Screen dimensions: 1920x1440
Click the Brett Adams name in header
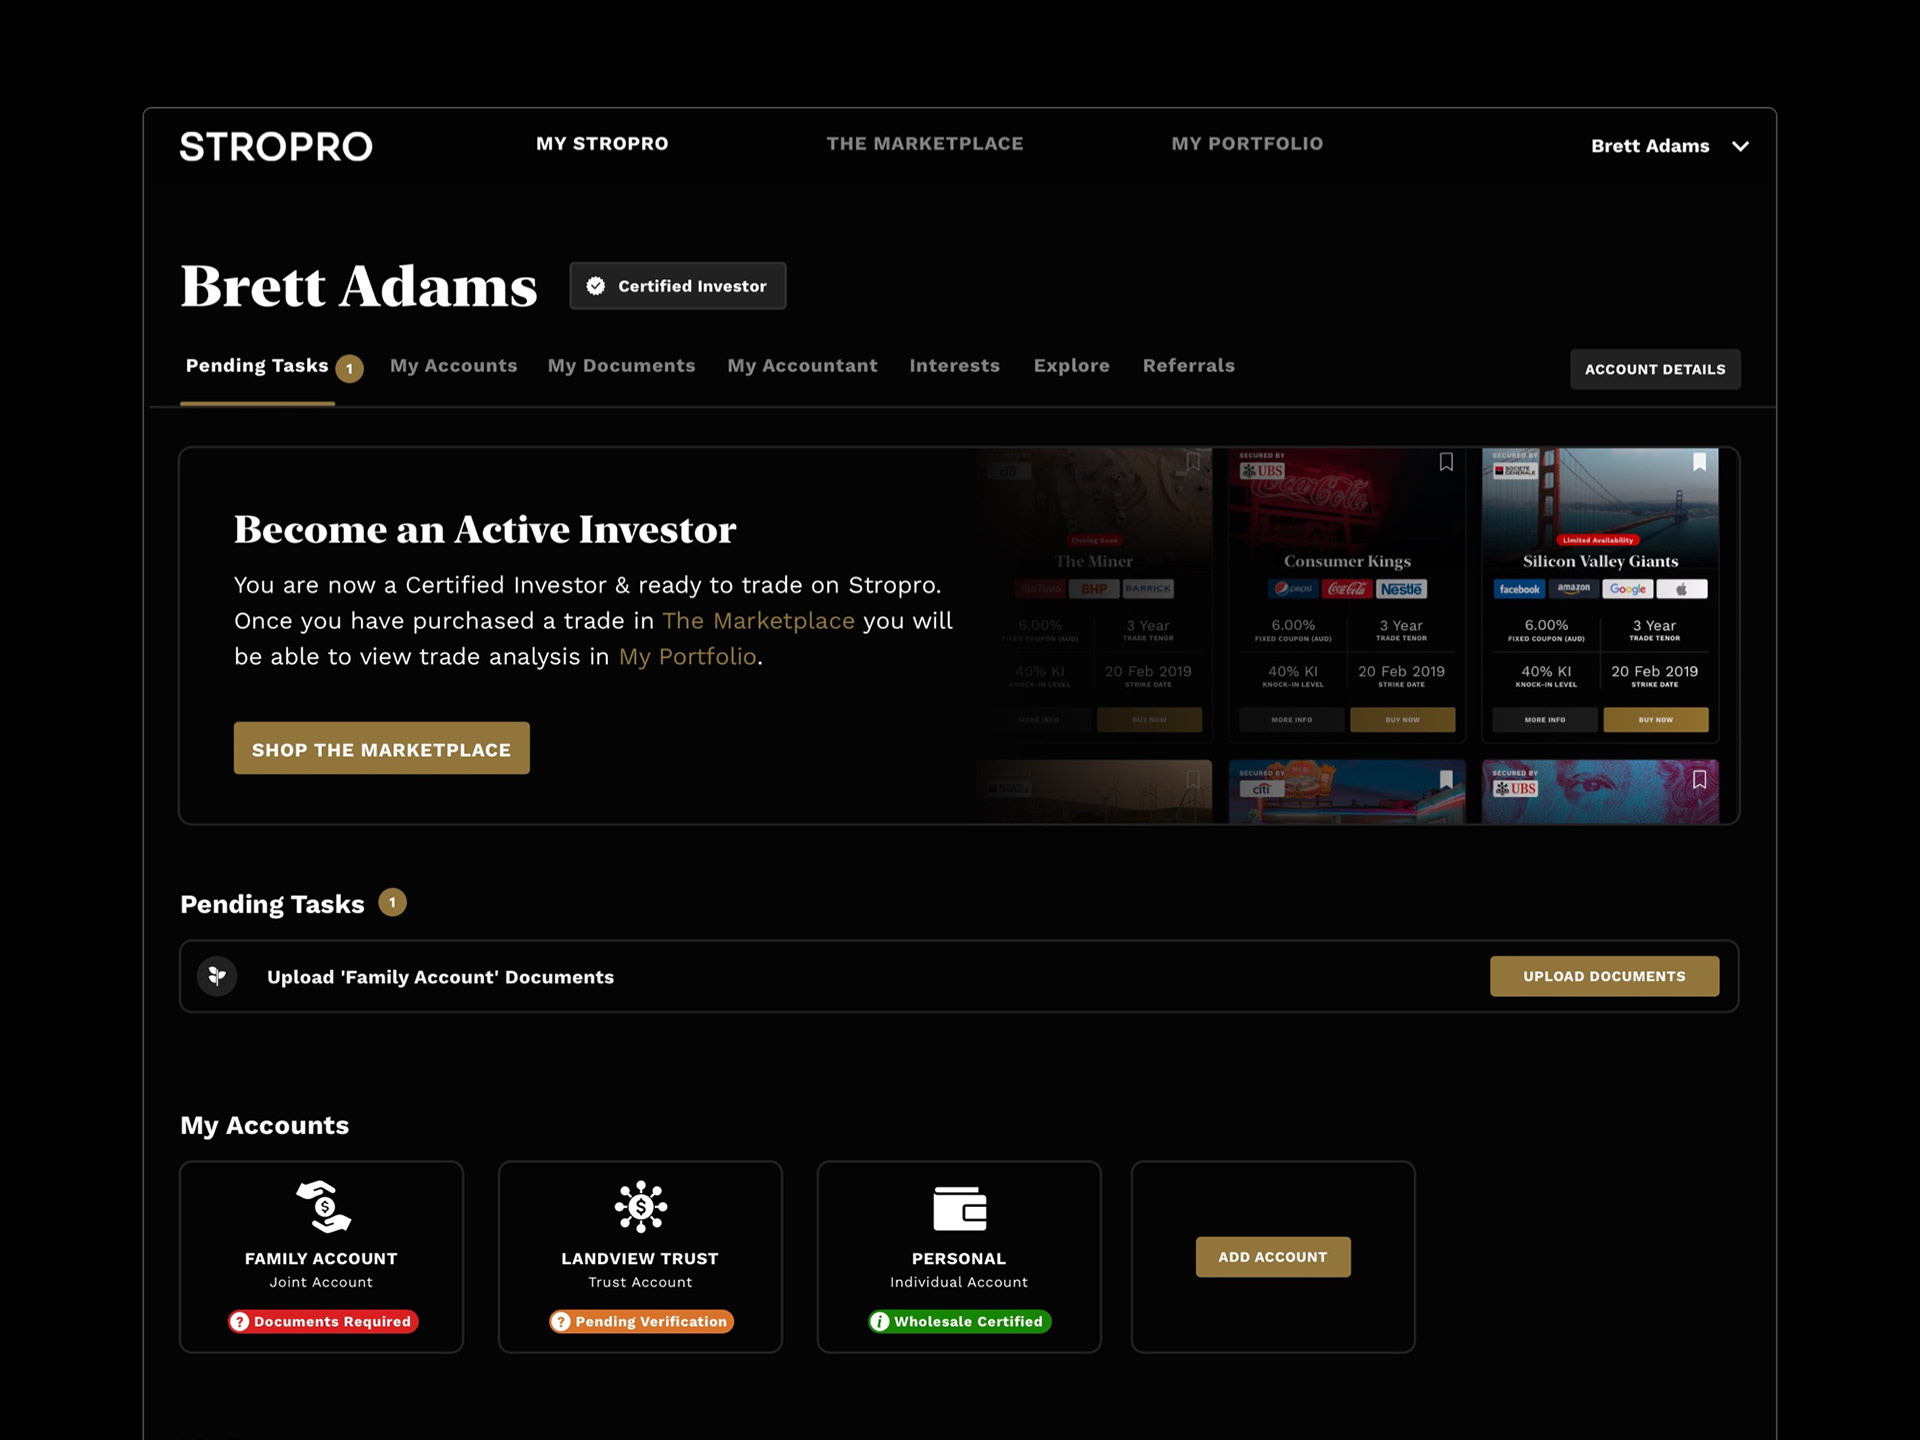tap(1650, 146)
